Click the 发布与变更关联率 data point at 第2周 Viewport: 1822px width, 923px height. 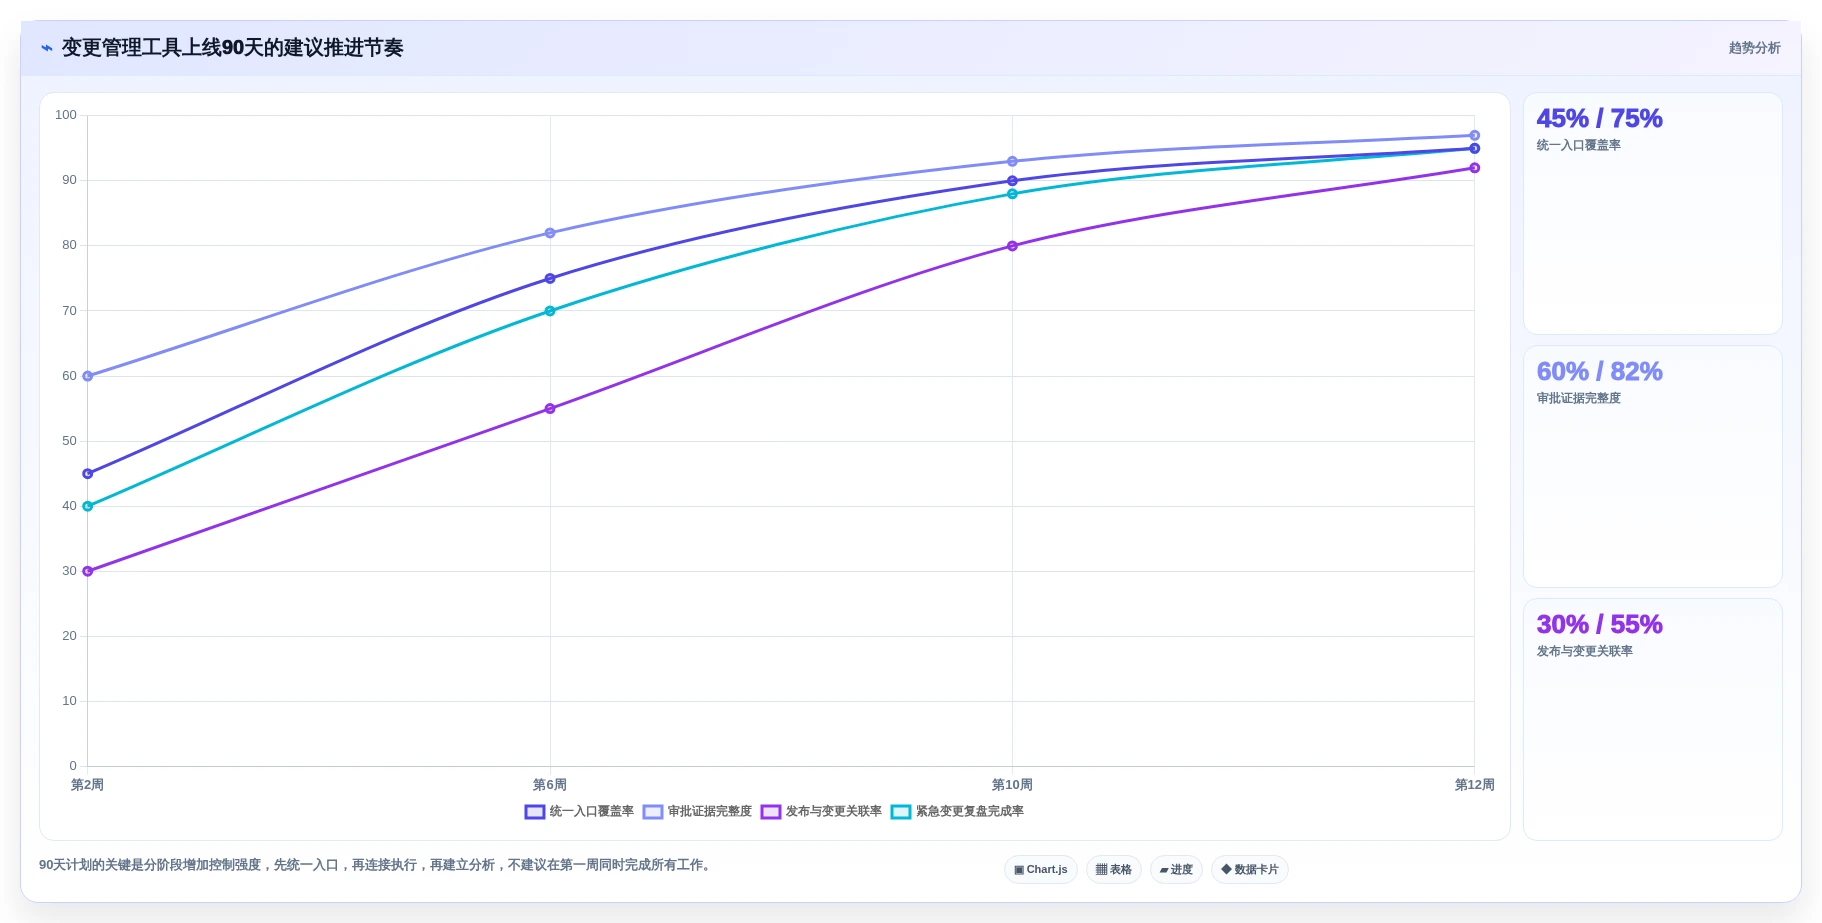coord(88,571)
